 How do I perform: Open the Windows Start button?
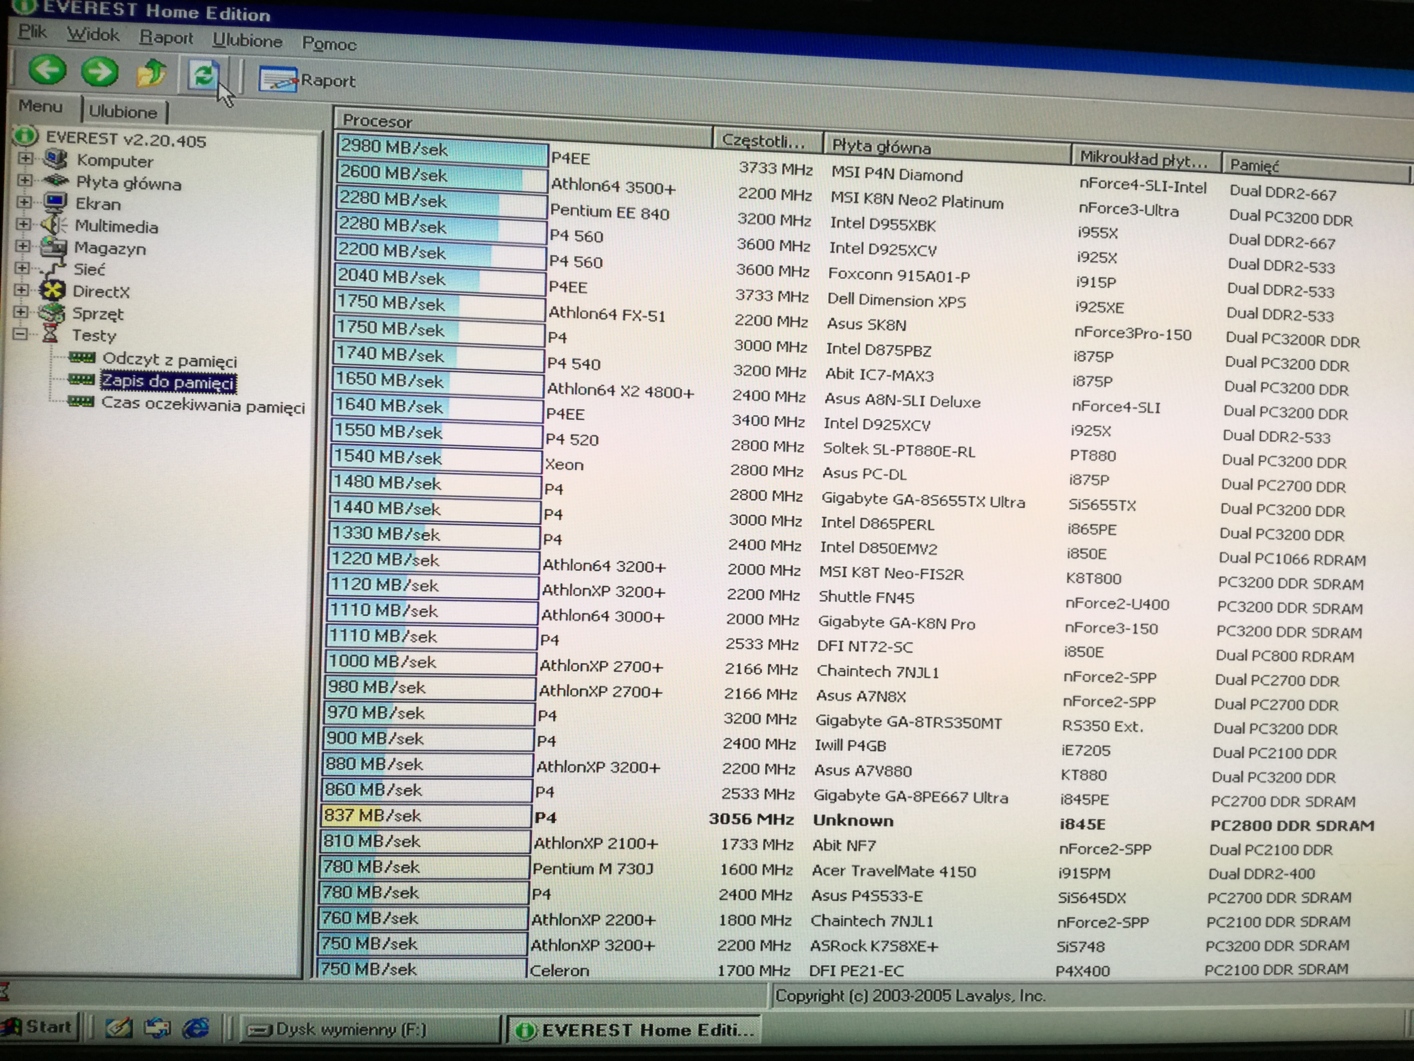click(38, 1027)
